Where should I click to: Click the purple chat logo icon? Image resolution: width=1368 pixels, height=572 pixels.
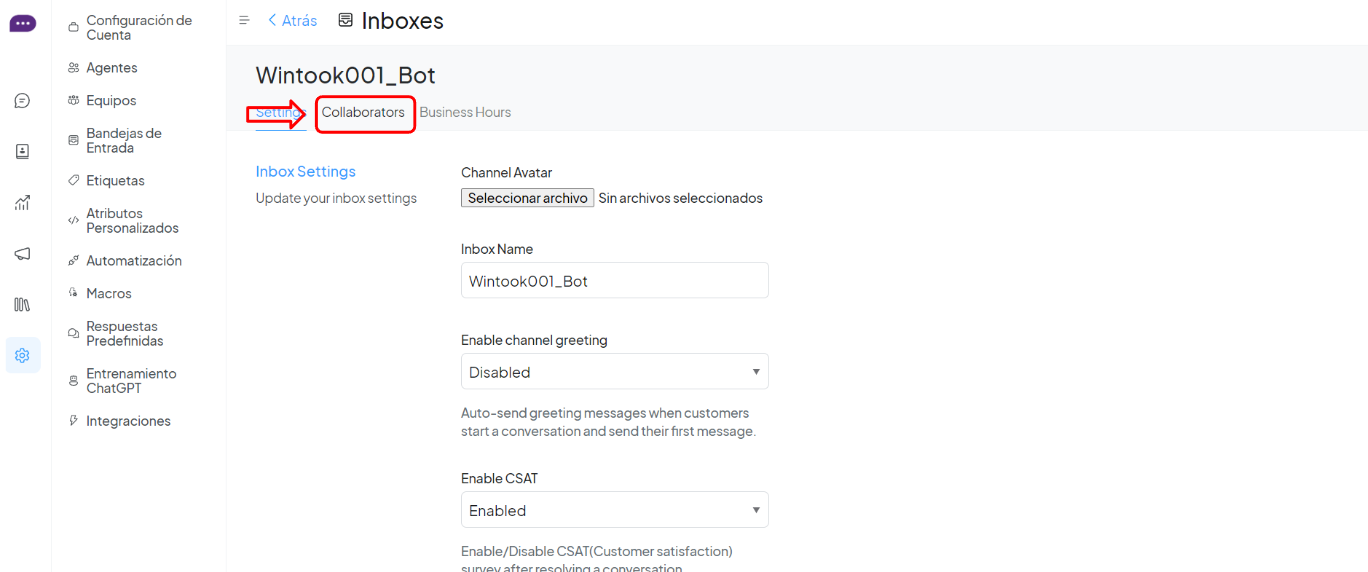click(22, 23)
